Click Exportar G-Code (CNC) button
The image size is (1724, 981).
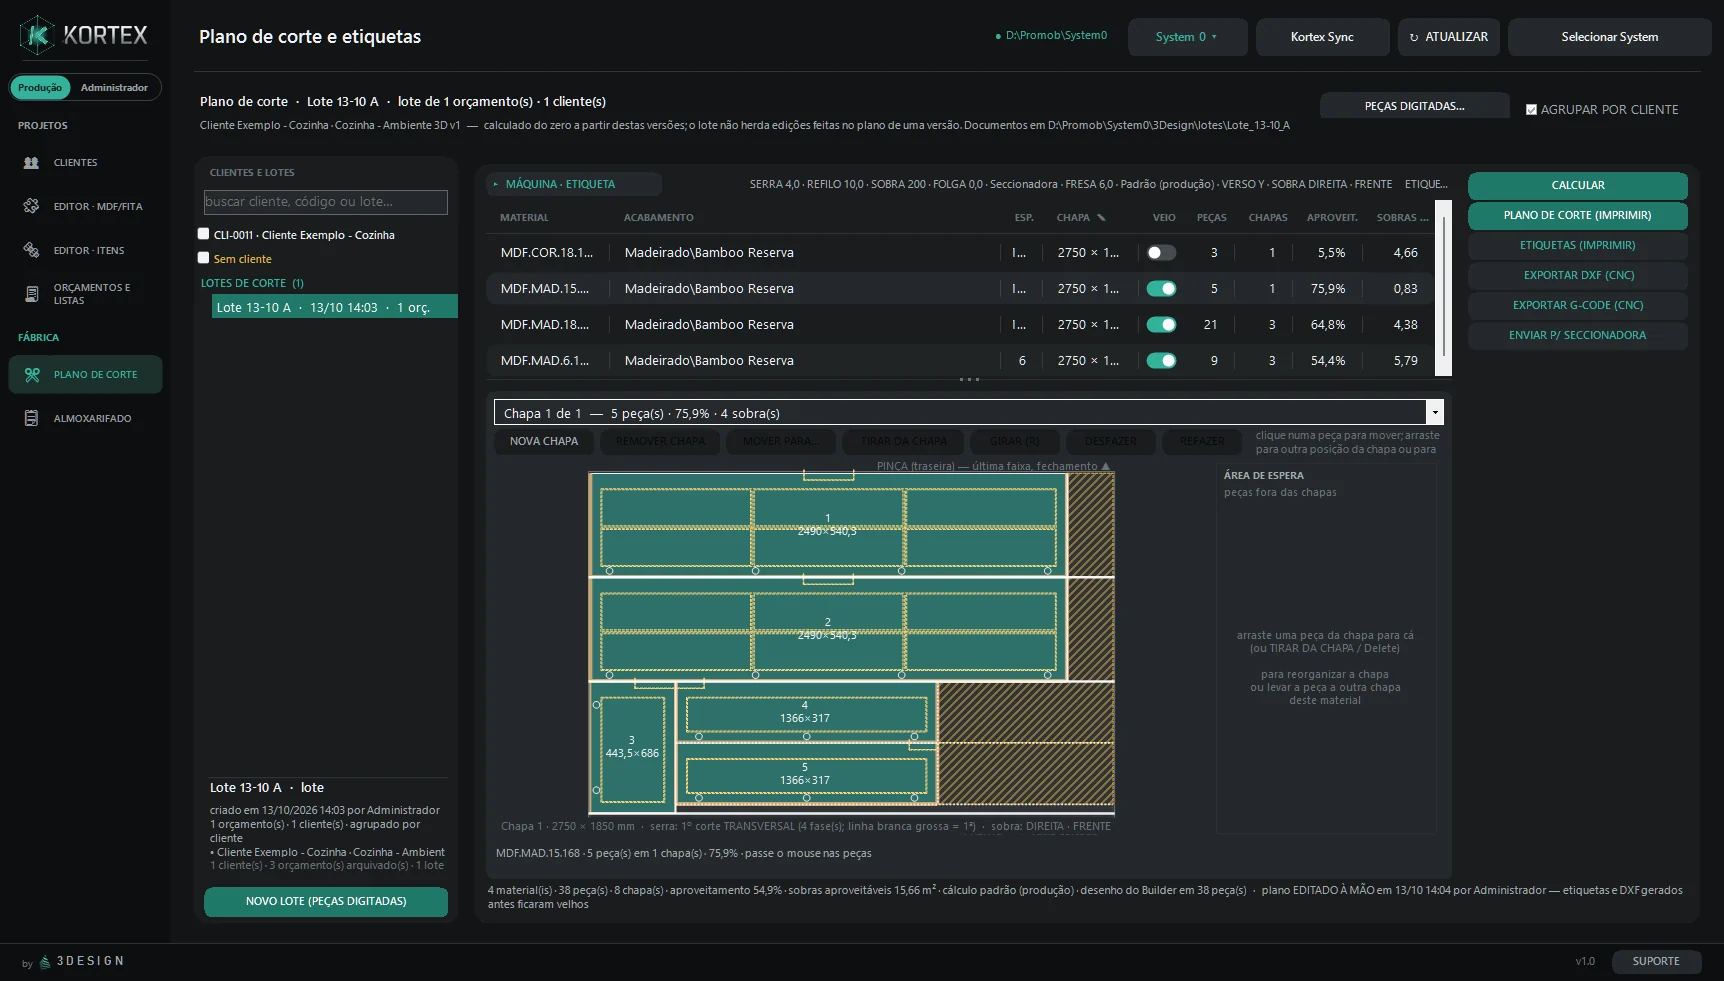[1577, 305]
